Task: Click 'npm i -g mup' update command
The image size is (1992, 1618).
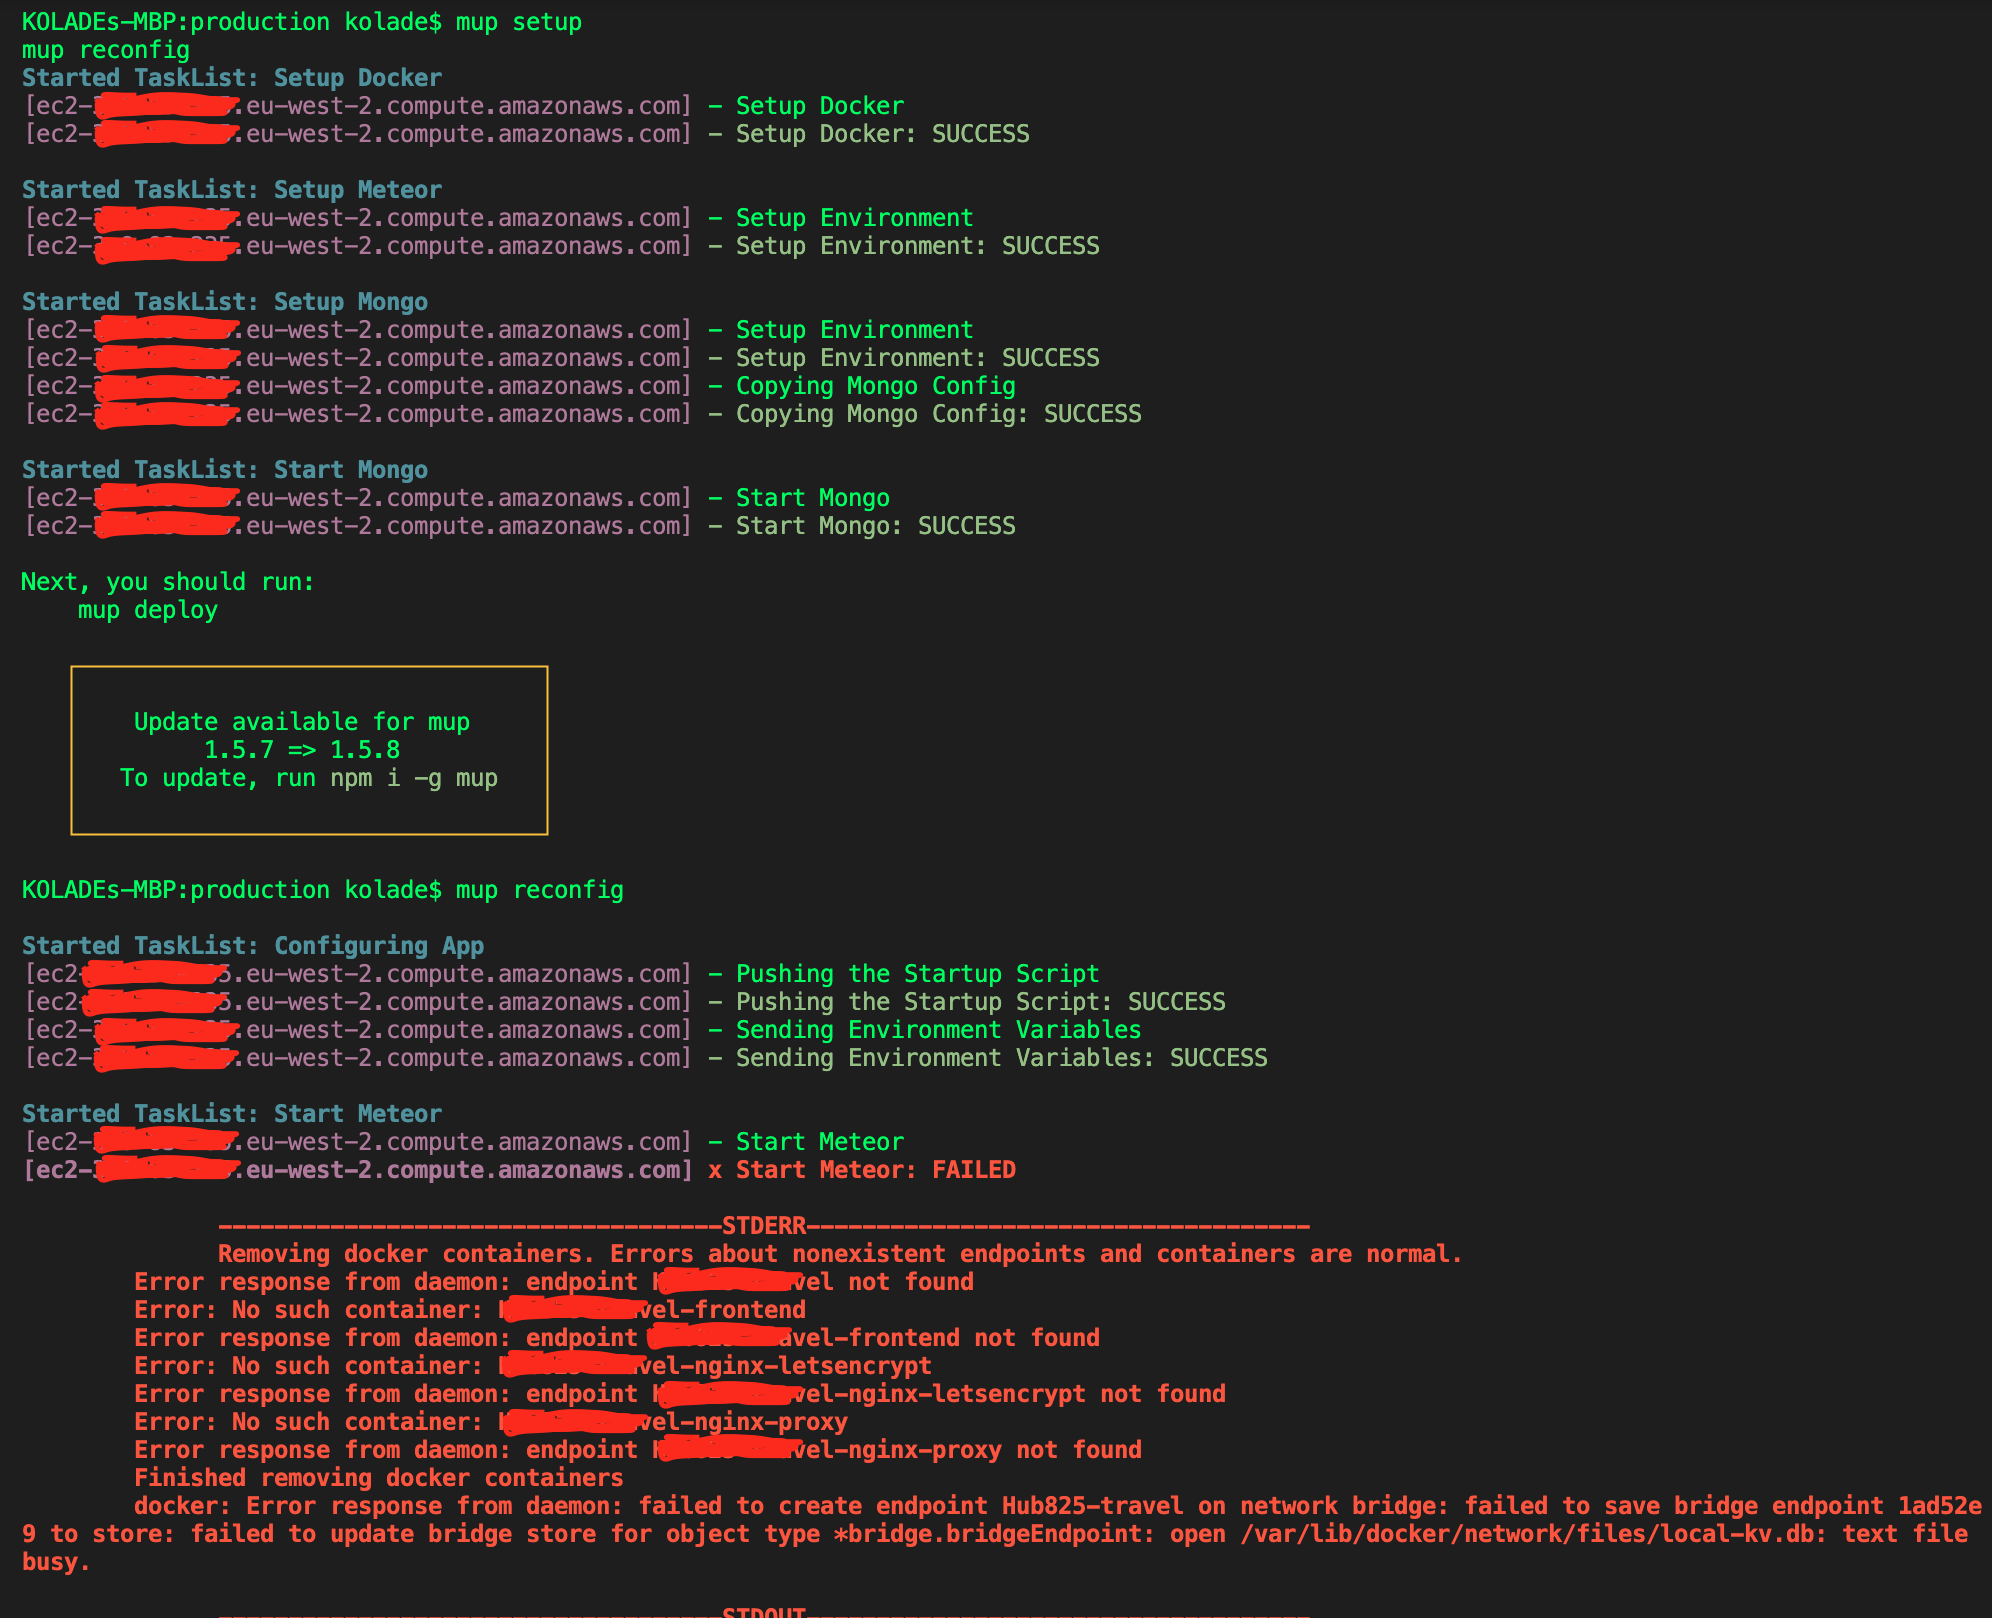Action: pos(414,778)
